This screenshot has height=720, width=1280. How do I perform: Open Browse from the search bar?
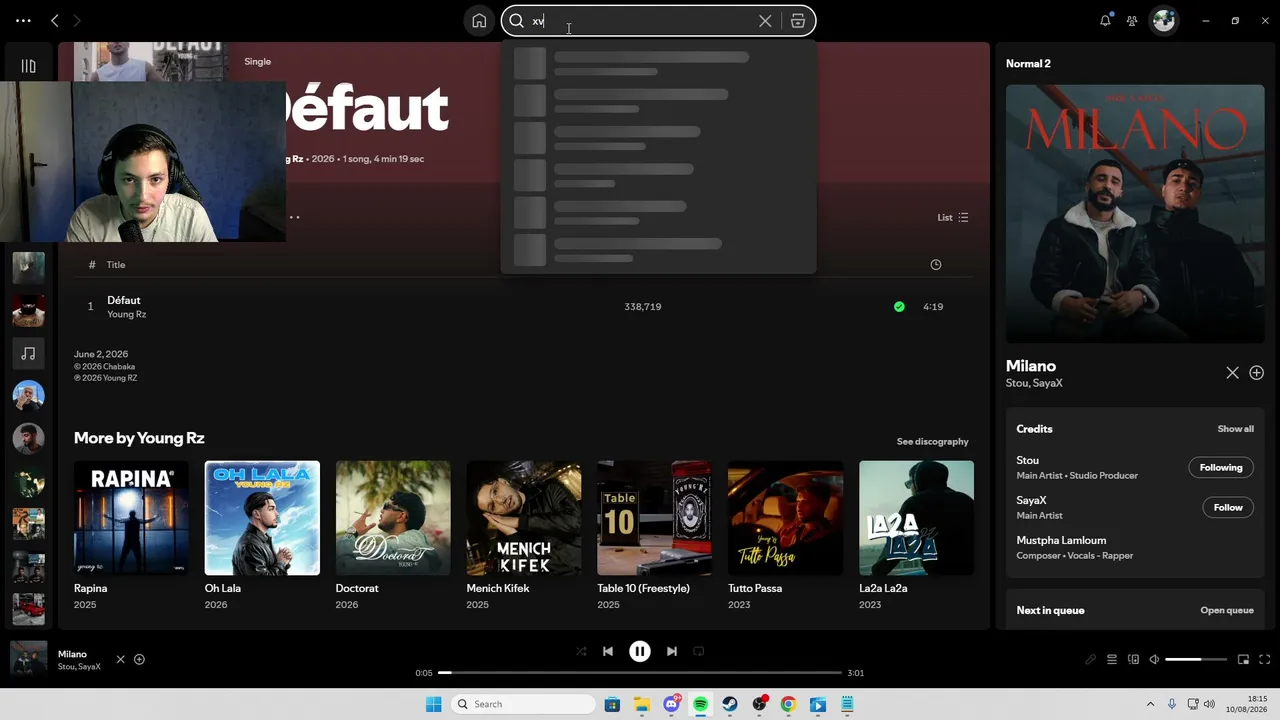tap(798, 21)
